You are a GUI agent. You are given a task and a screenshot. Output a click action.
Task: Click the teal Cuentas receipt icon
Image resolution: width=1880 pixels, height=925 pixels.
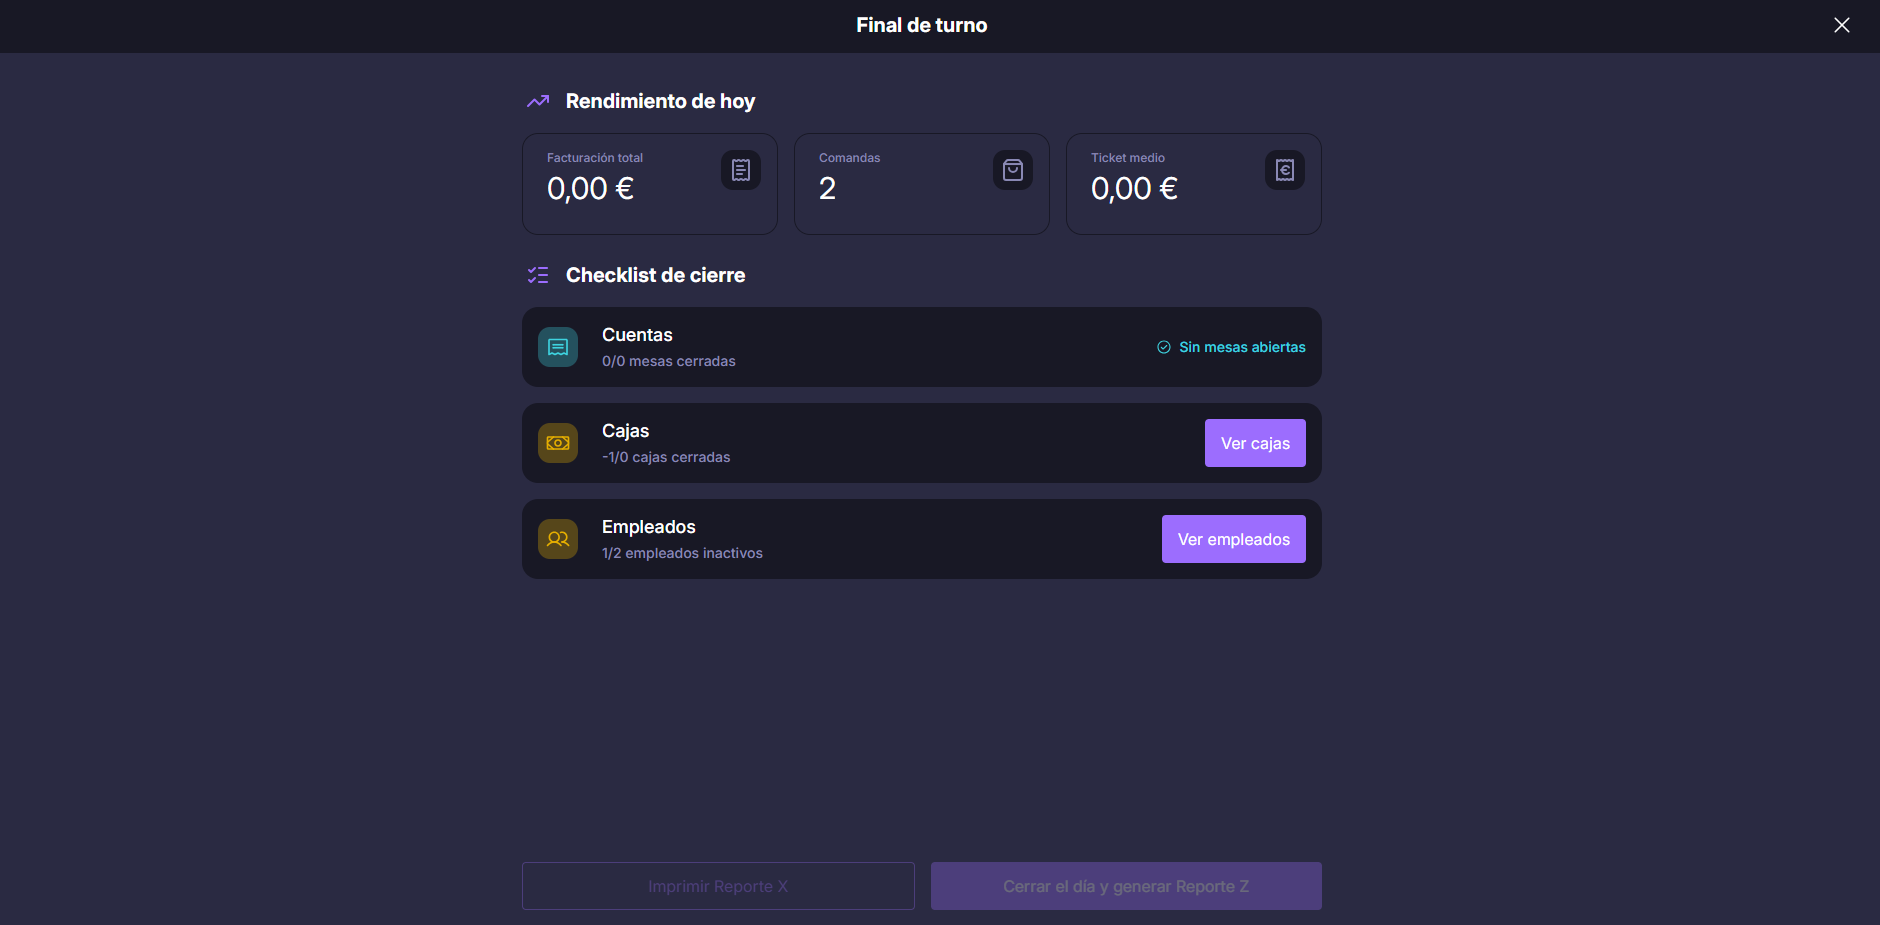pyautogui.click(x=558, y=347)
